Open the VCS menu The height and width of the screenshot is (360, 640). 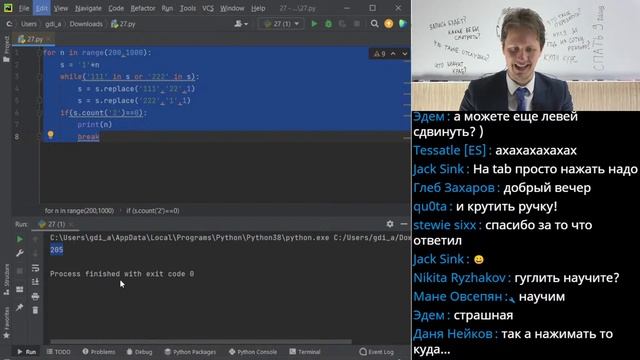pos(208,8)
